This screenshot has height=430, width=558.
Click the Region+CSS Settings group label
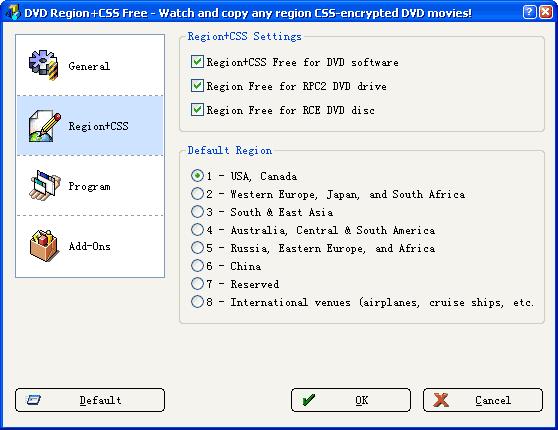pyautogui.click(x=244, y=36)
